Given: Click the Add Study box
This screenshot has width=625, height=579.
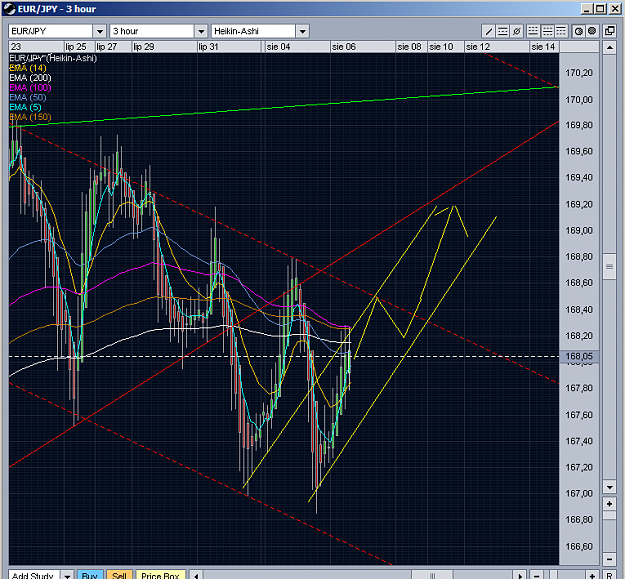Looking at the screenshot, I should (x=35, y=575).
